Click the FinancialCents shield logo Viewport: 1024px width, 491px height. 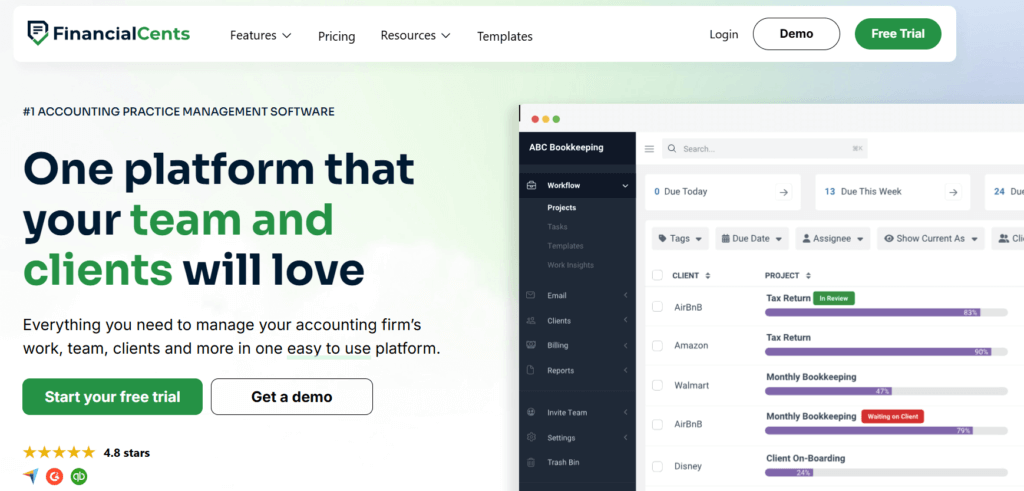(x=39, y=34)
